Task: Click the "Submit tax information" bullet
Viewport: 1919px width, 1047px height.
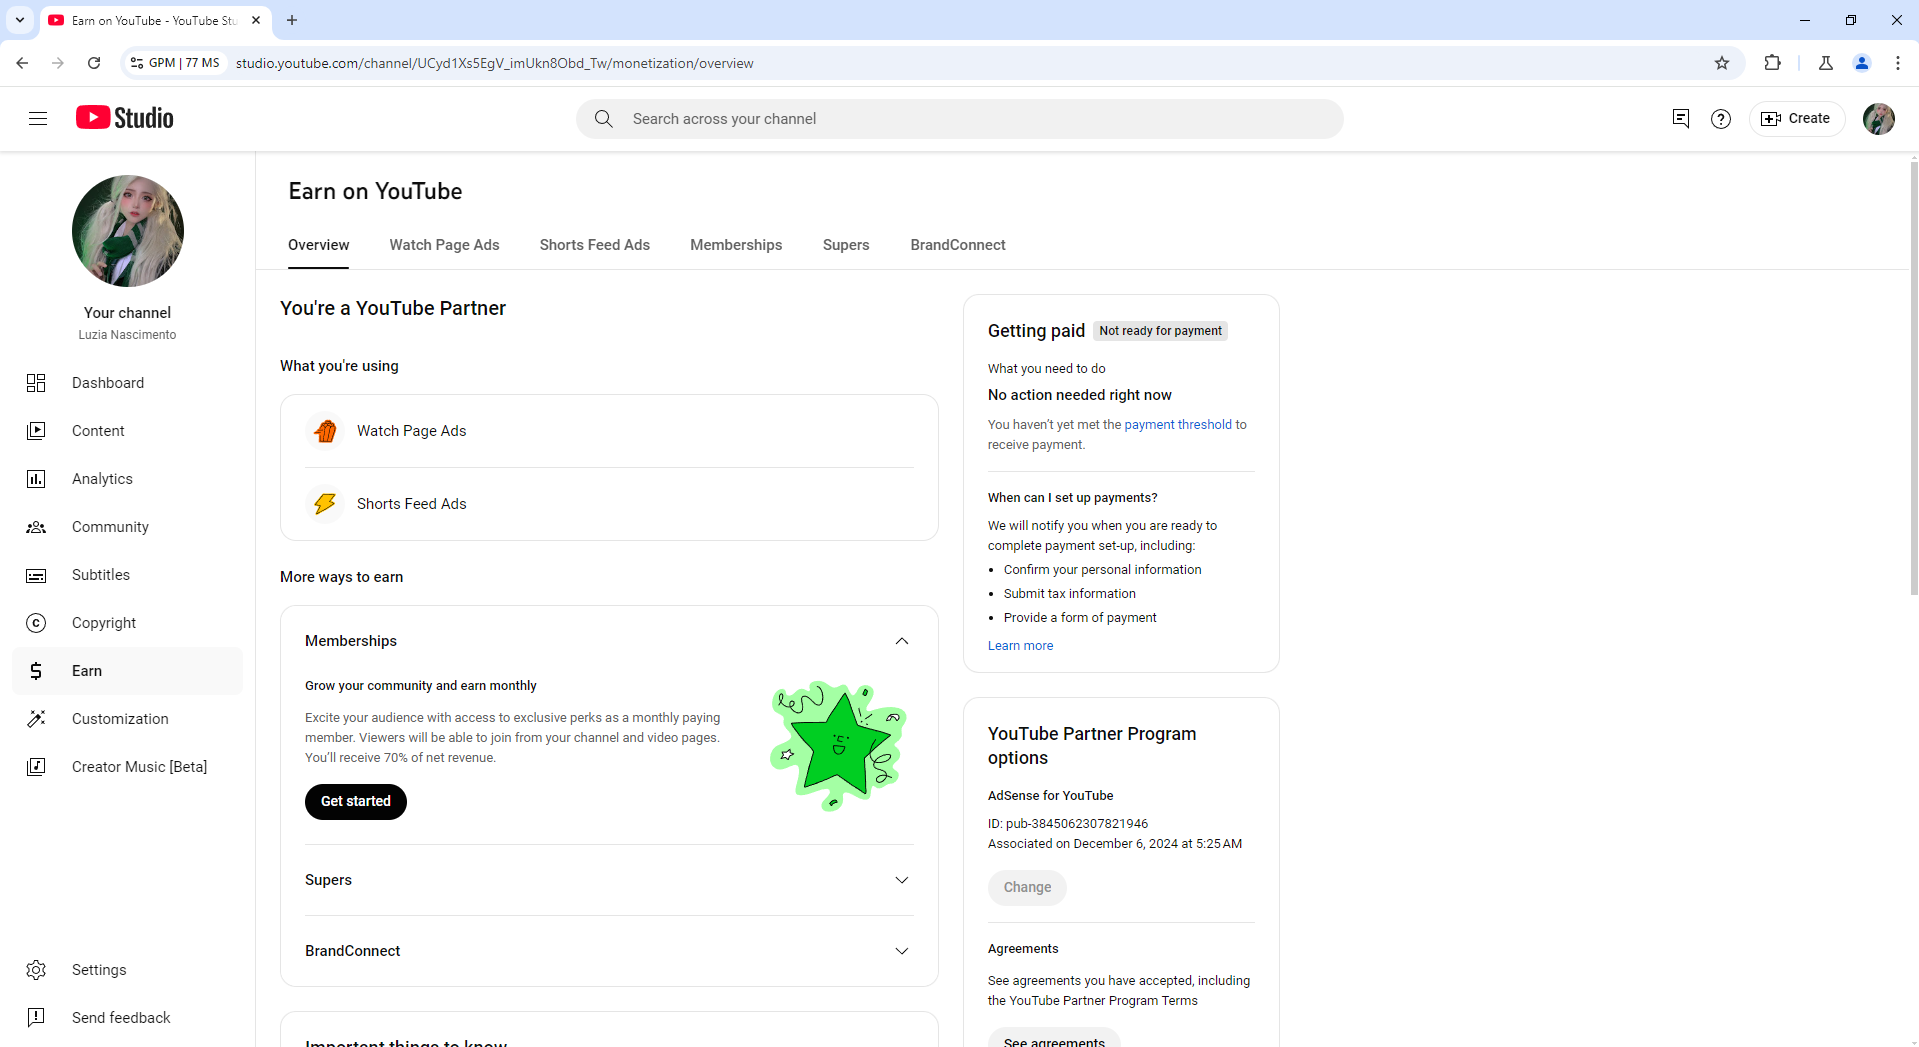Action: coord(1070,594)
